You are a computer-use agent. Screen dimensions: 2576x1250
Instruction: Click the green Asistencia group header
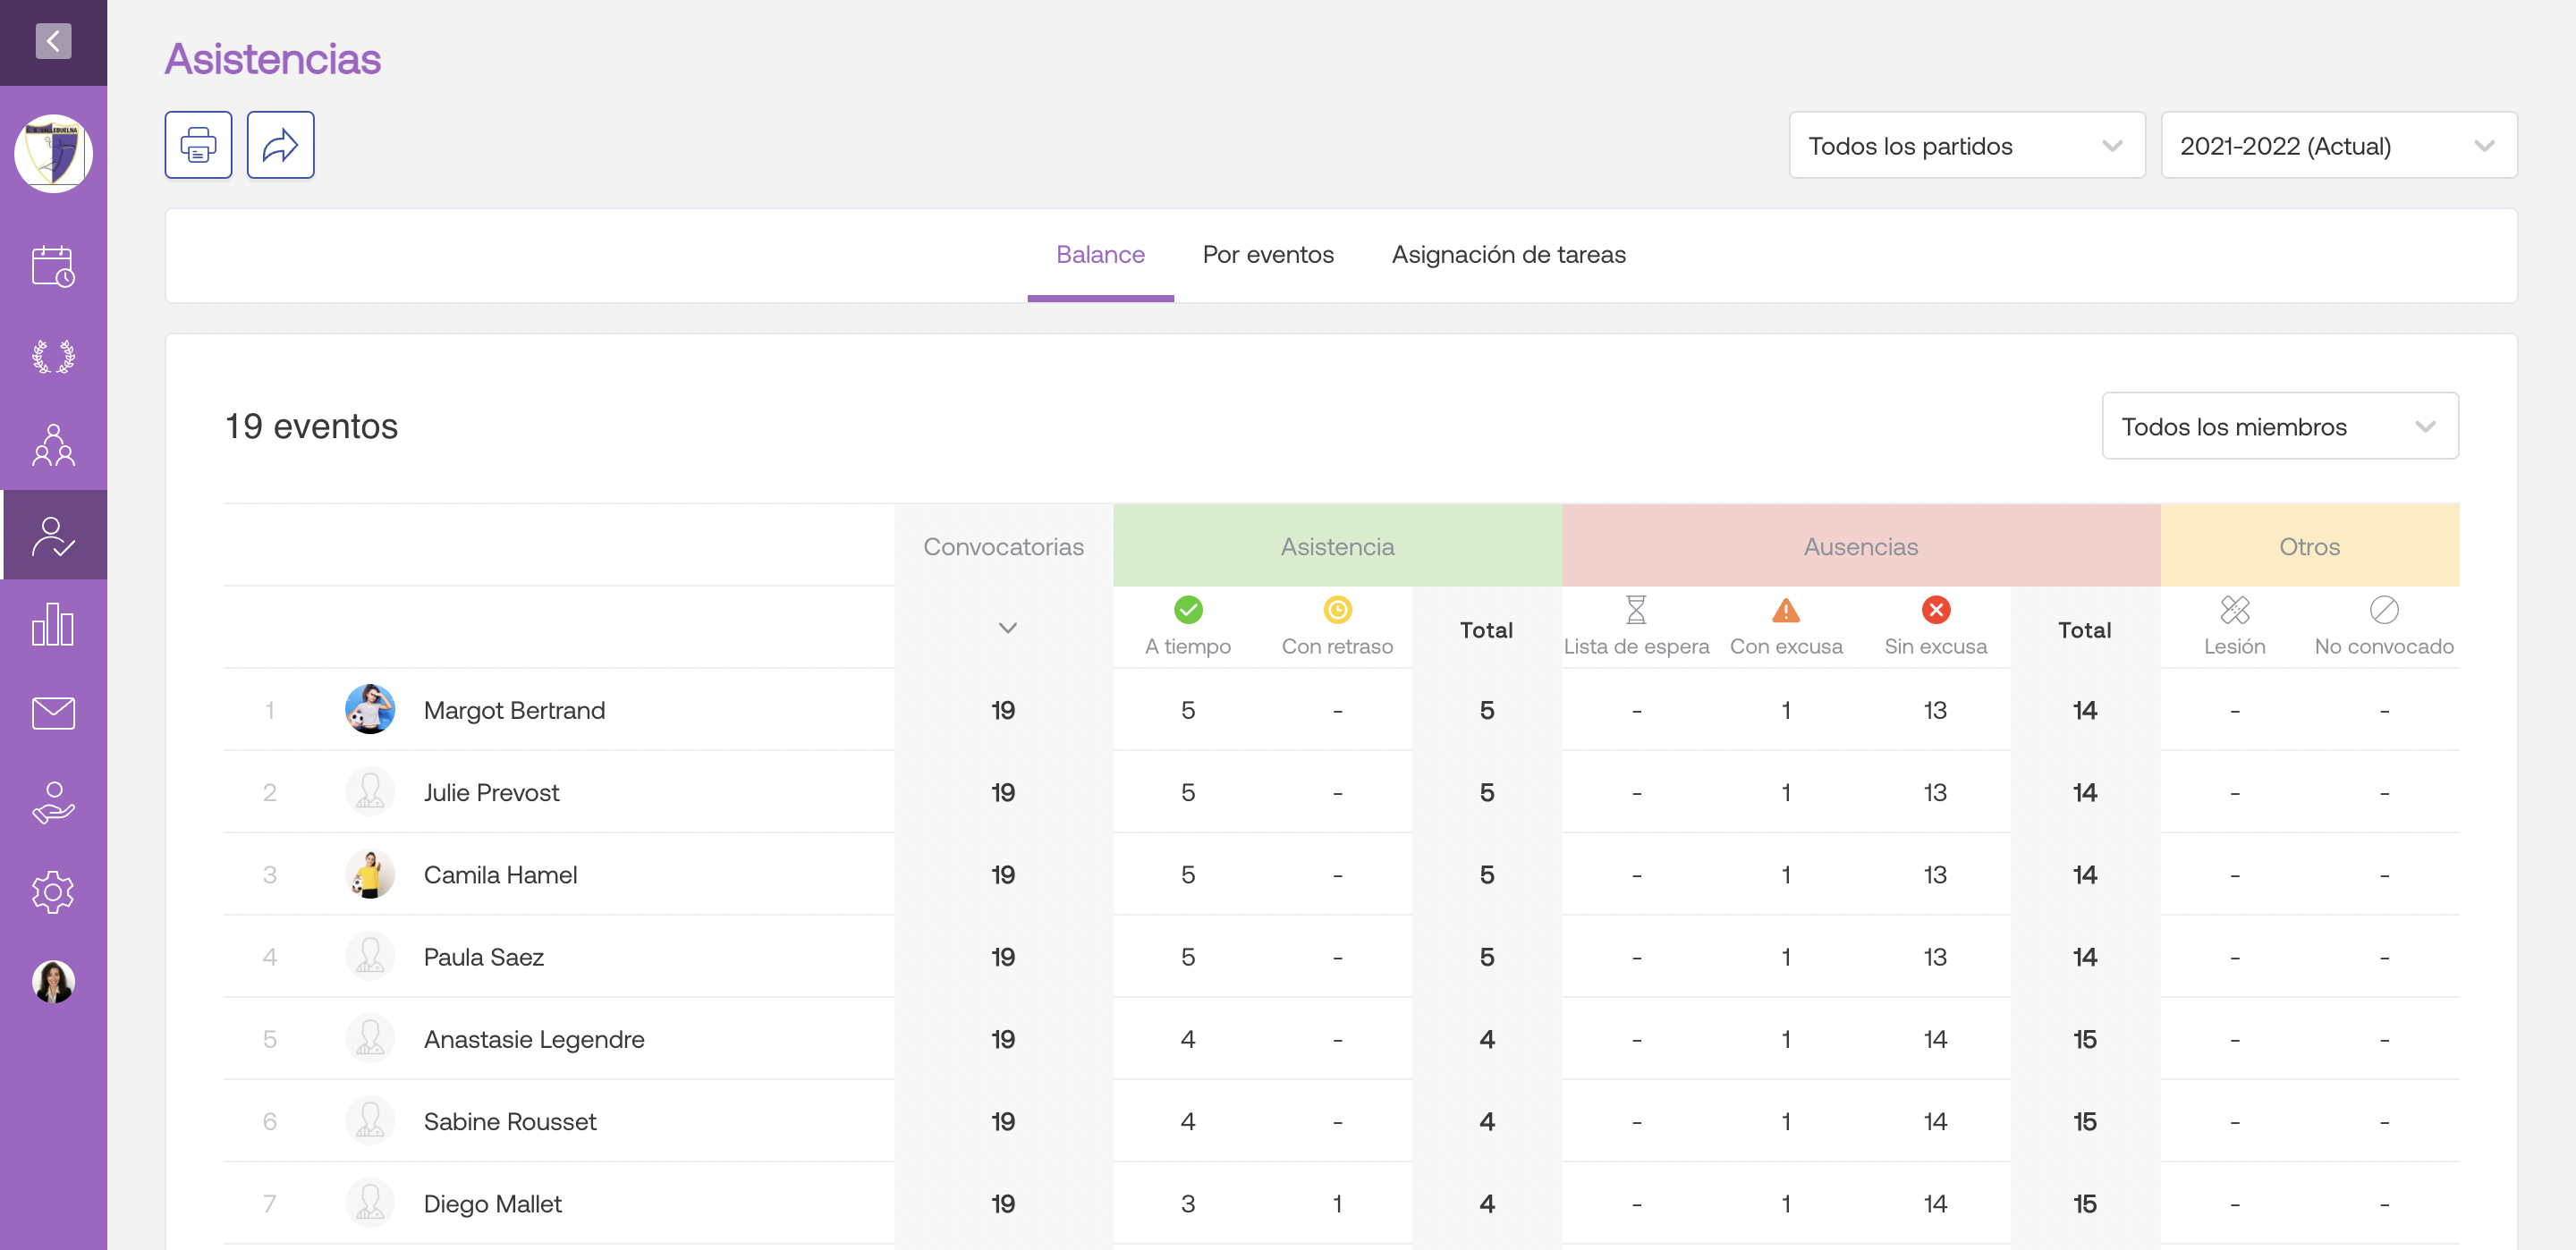click(1337, 546)
